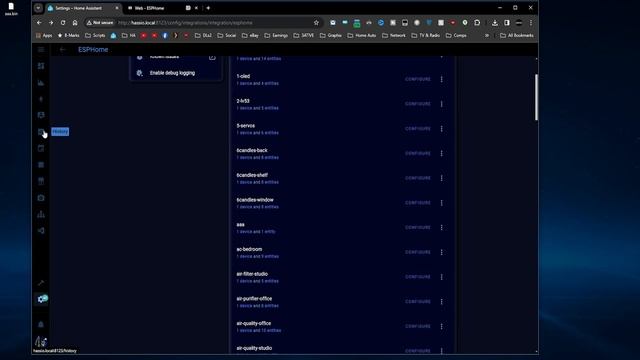Open the Network bookmarks folder
640x360 pixels.
coord(394,36)
